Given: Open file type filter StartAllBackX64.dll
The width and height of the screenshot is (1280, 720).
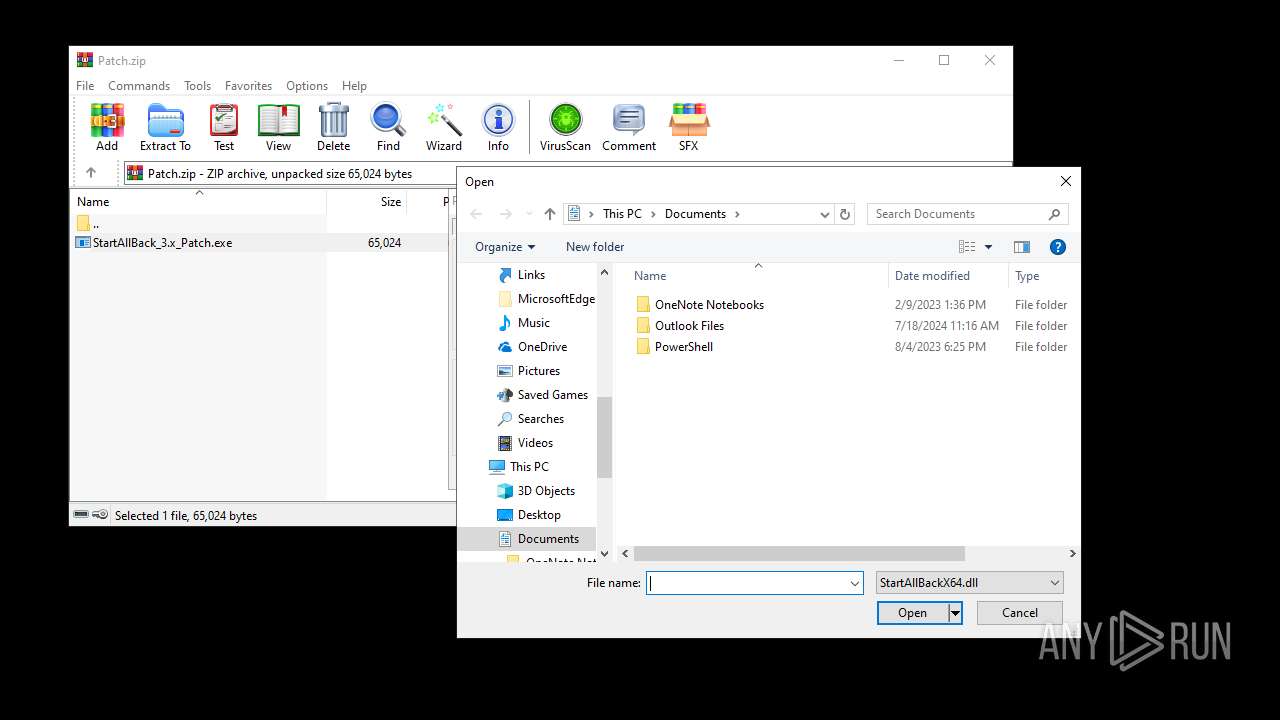Looking at the screenshot, I should click(969, 583).
